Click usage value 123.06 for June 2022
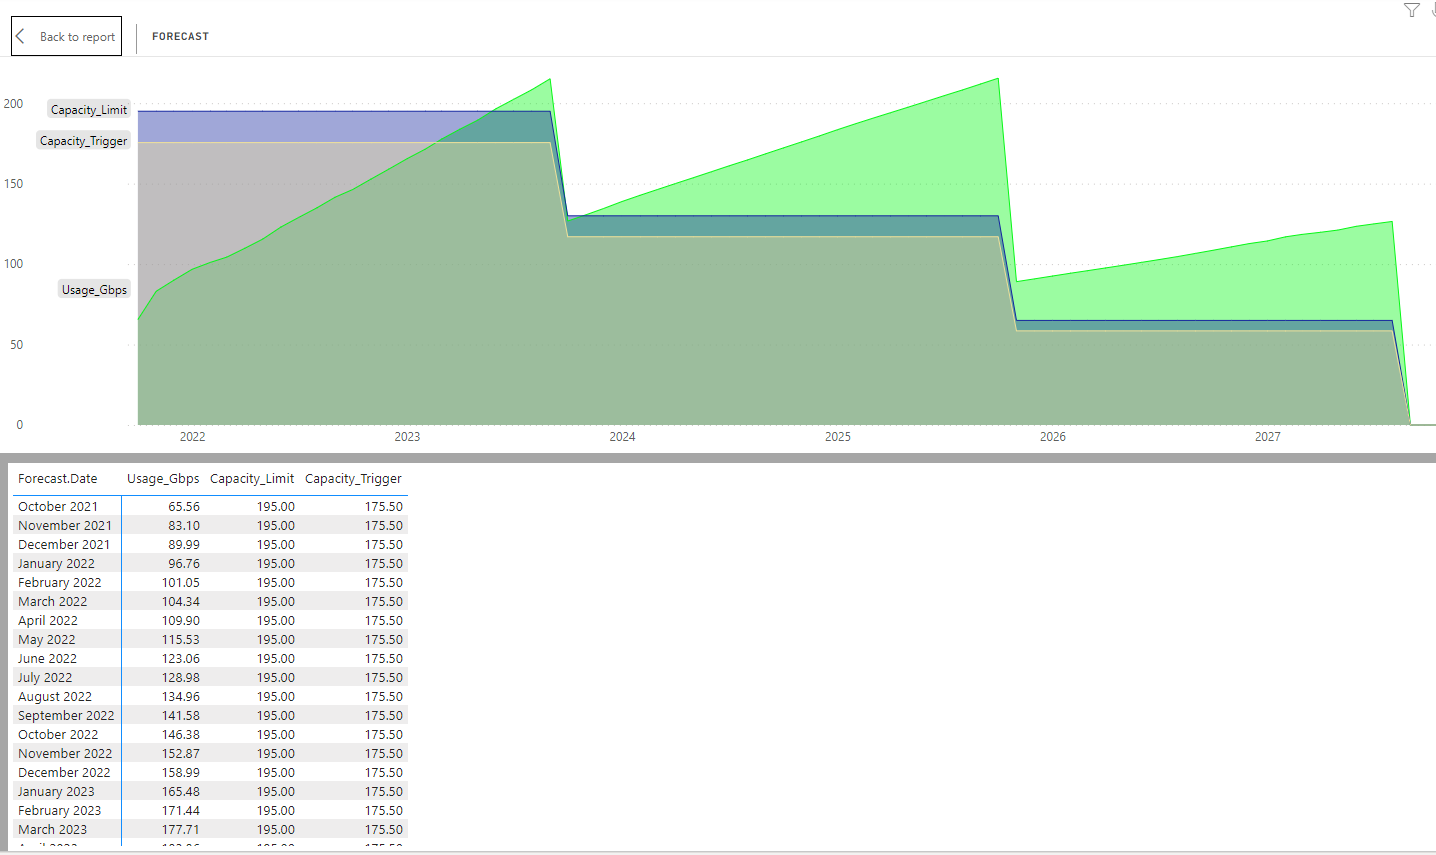Screen dimensions: 1436x855 tap(181, 659)
